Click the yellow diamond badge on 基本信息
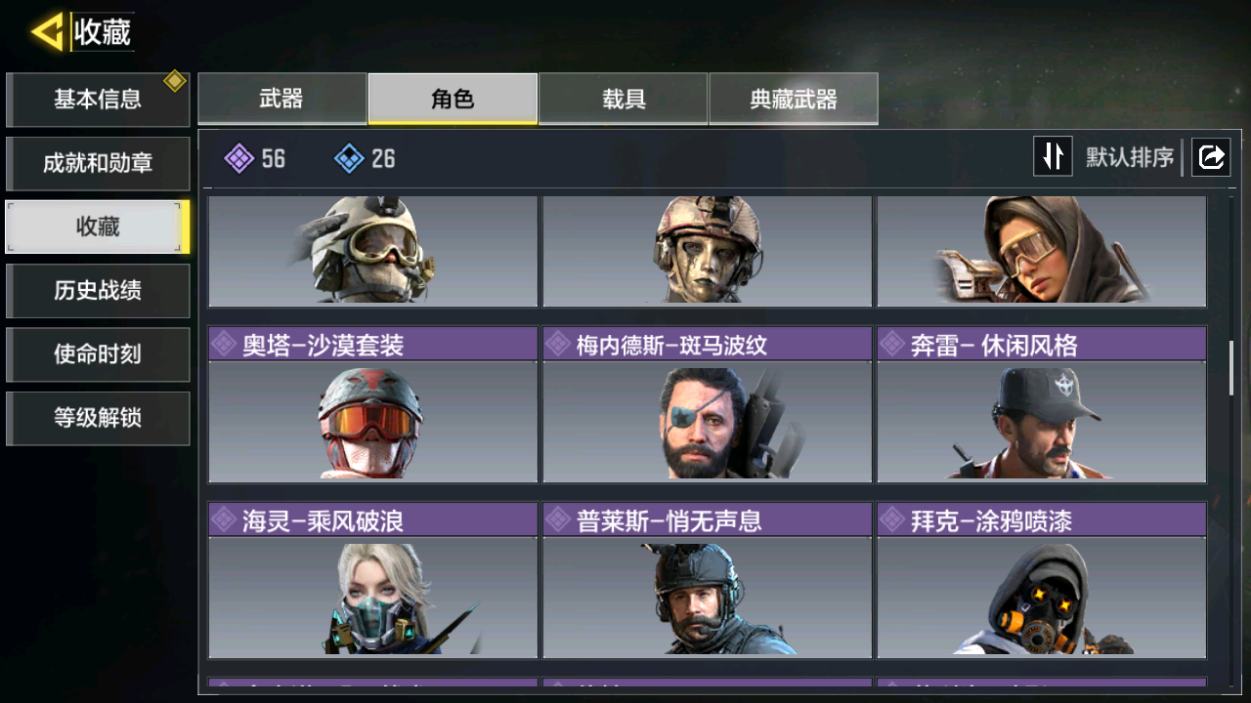Viewport: 1251px width, 703px height. tap(175, 81)
